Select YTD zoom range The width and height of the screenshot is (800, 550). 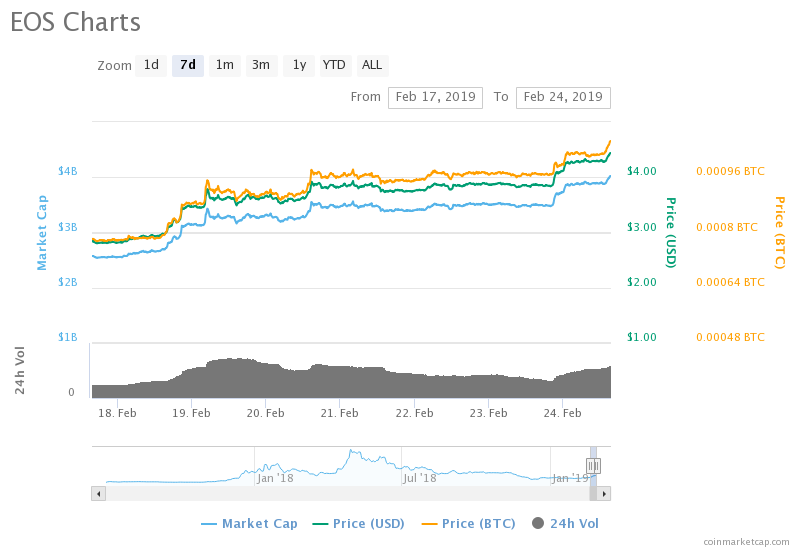tap(334, 66)
